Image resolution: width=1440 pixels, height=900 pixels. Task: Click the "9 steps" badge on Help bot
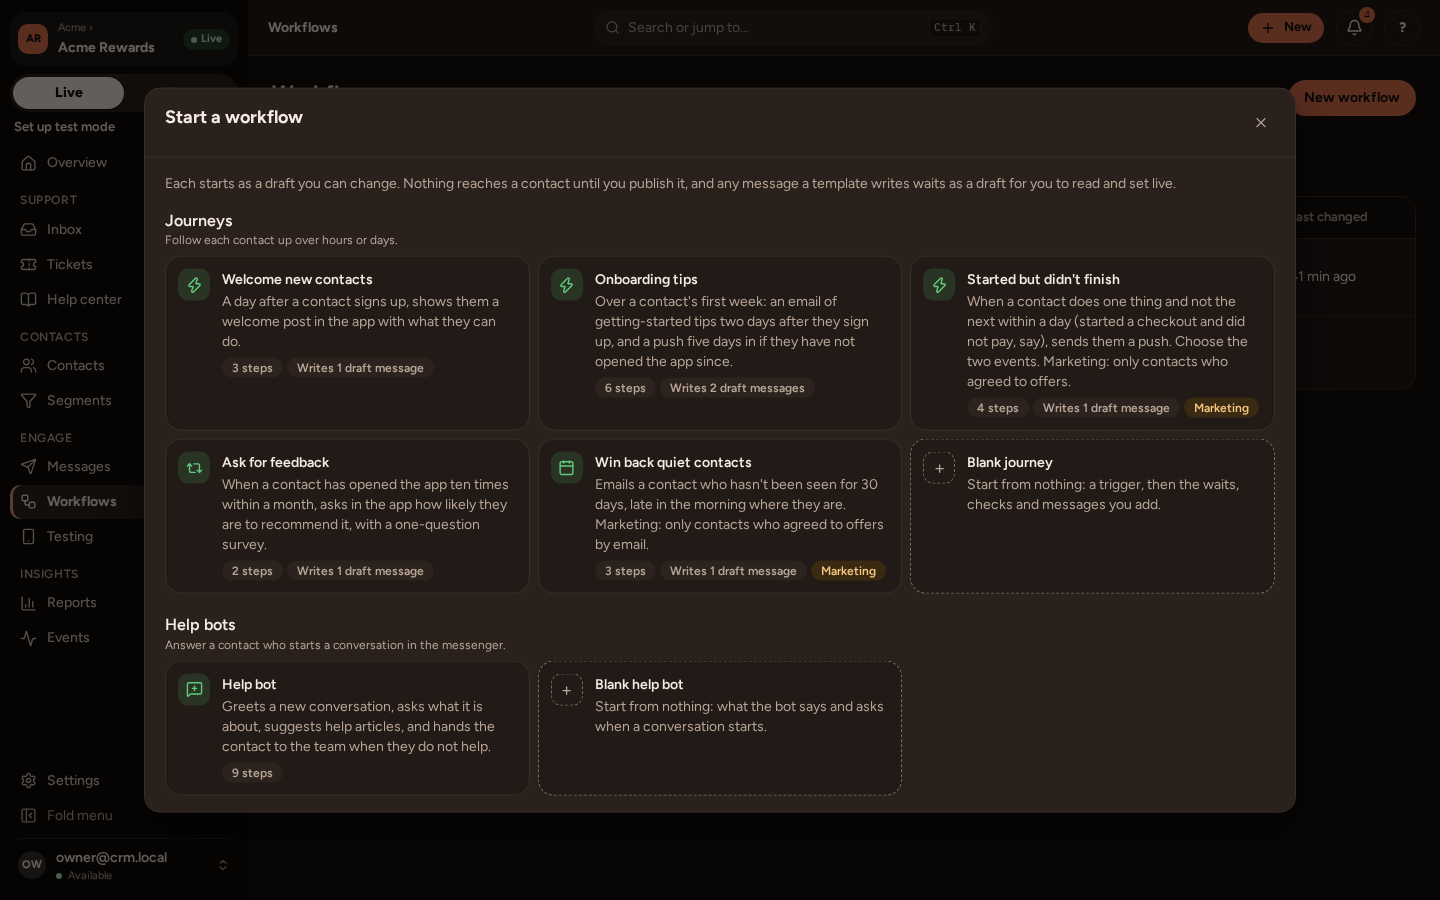(x=252, y=774)
